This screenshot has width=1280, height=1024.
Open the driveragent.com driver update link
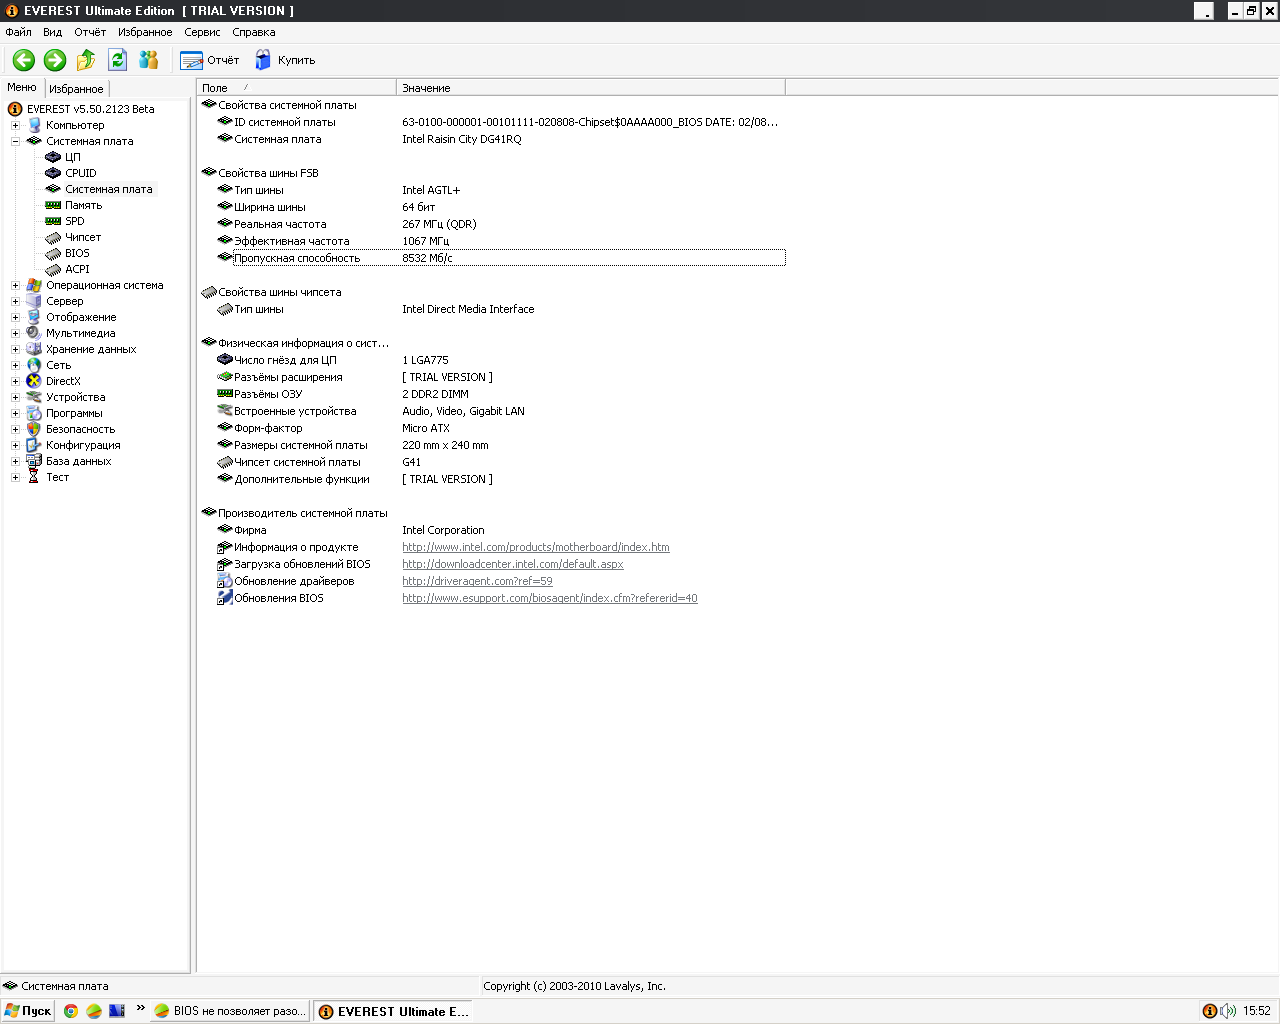coord(477,581)
